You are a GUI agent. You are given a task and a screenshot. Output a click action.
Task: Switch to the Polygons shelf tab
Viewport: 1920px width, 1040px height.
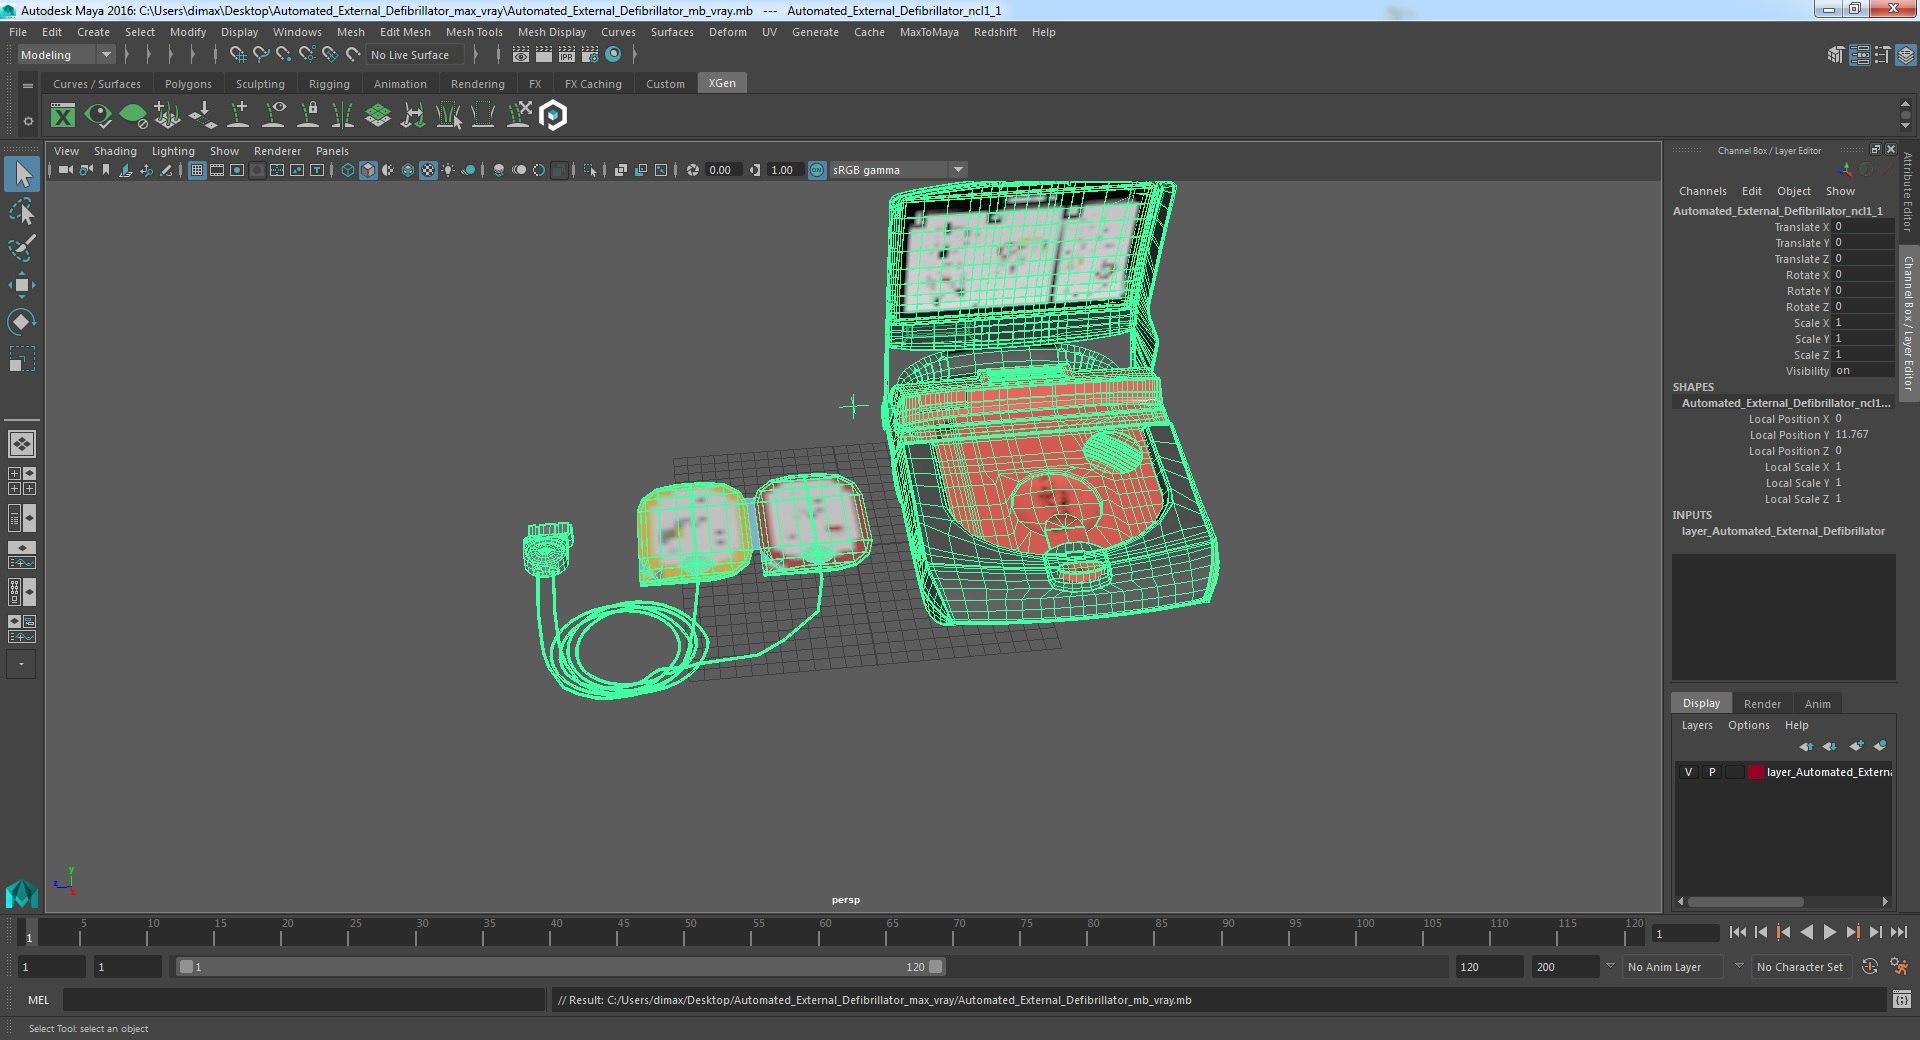point(188,84)
